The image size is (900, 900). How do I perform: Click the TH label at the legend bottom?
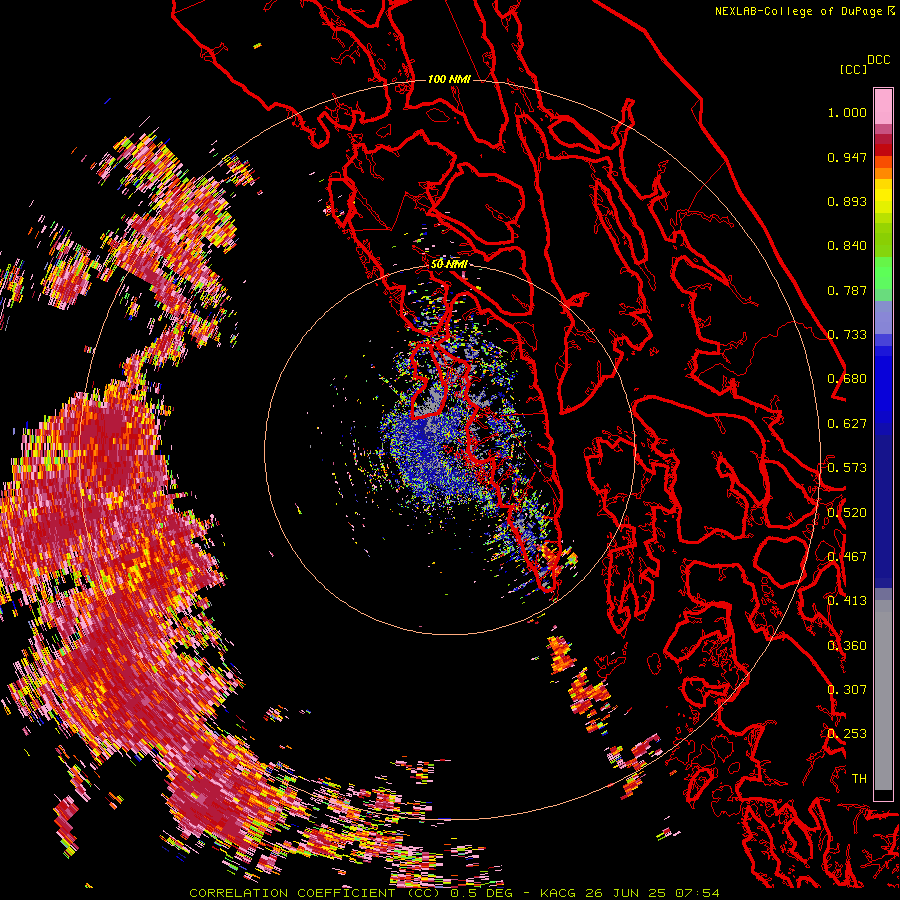[x=859, y=779]
